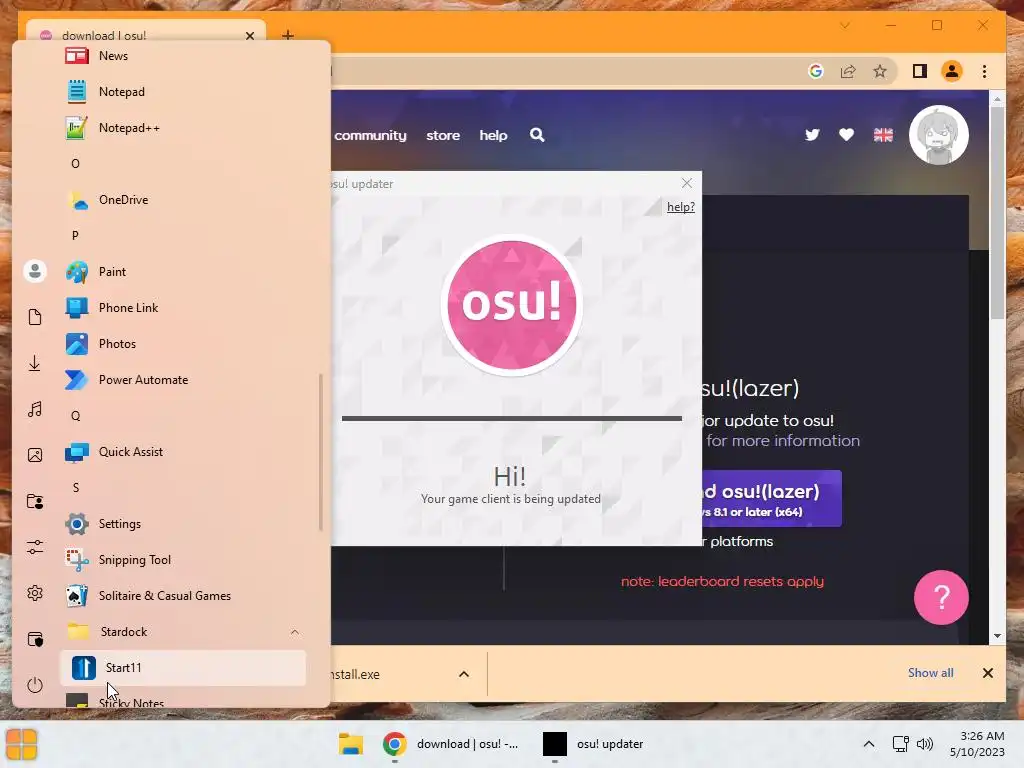Open network status tray icon

(x=901, y=744)
